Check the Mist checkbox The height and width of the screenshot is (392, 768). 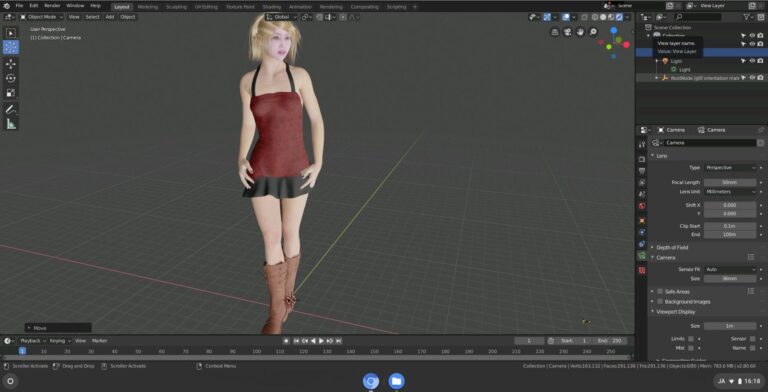[x=691, y=348]
